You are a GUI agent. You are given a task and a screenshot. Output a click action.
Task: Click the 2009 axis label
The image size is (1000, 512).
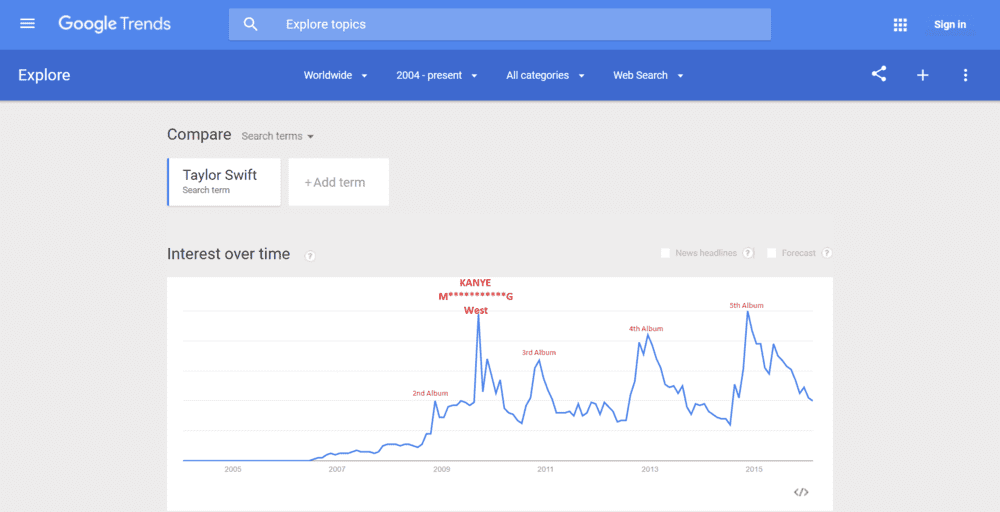coord(441,469)
